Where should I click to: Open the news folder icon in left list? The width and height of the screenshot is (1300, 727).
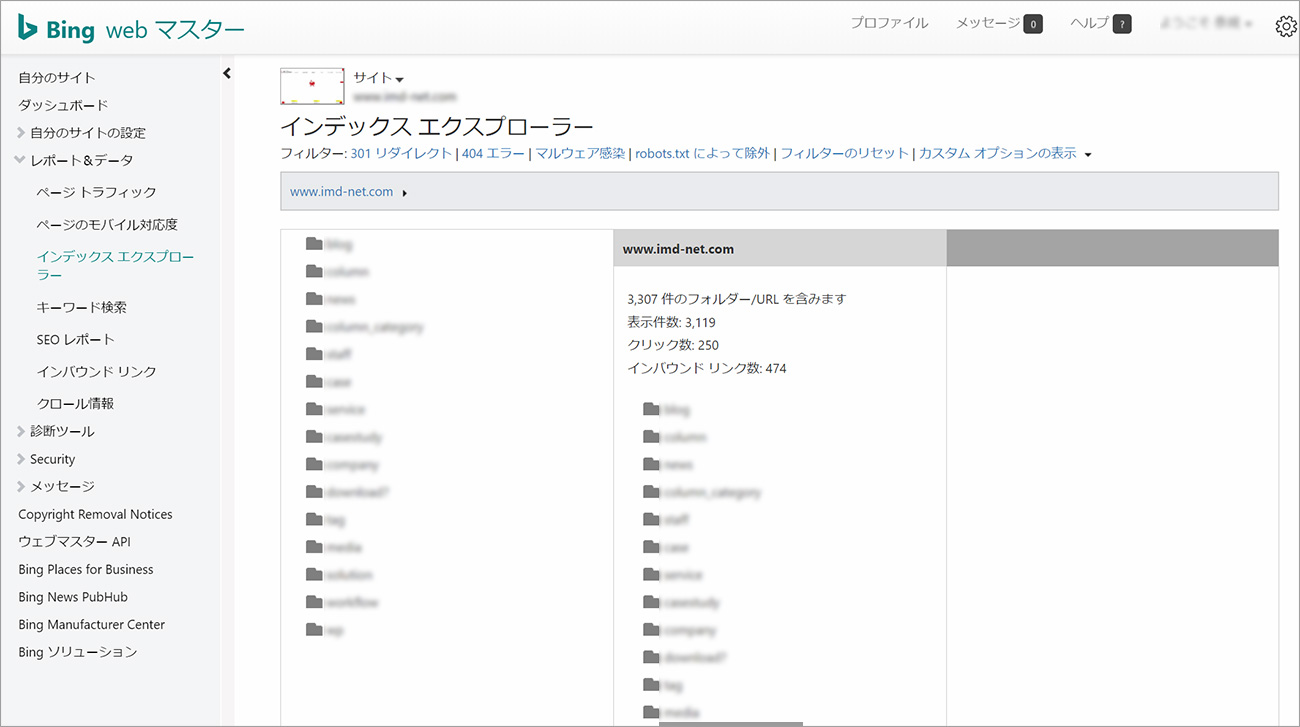pyautogui.click(x=314, y=298)
